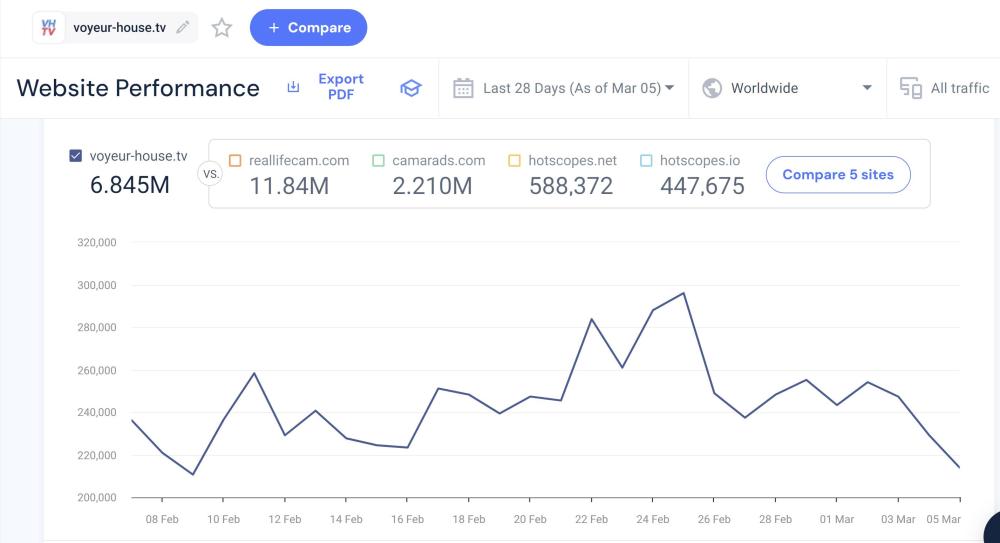Enable the reallifecam.com checkbox
The height and width of the screenshot is (543, 1000).
pos(235,160)
